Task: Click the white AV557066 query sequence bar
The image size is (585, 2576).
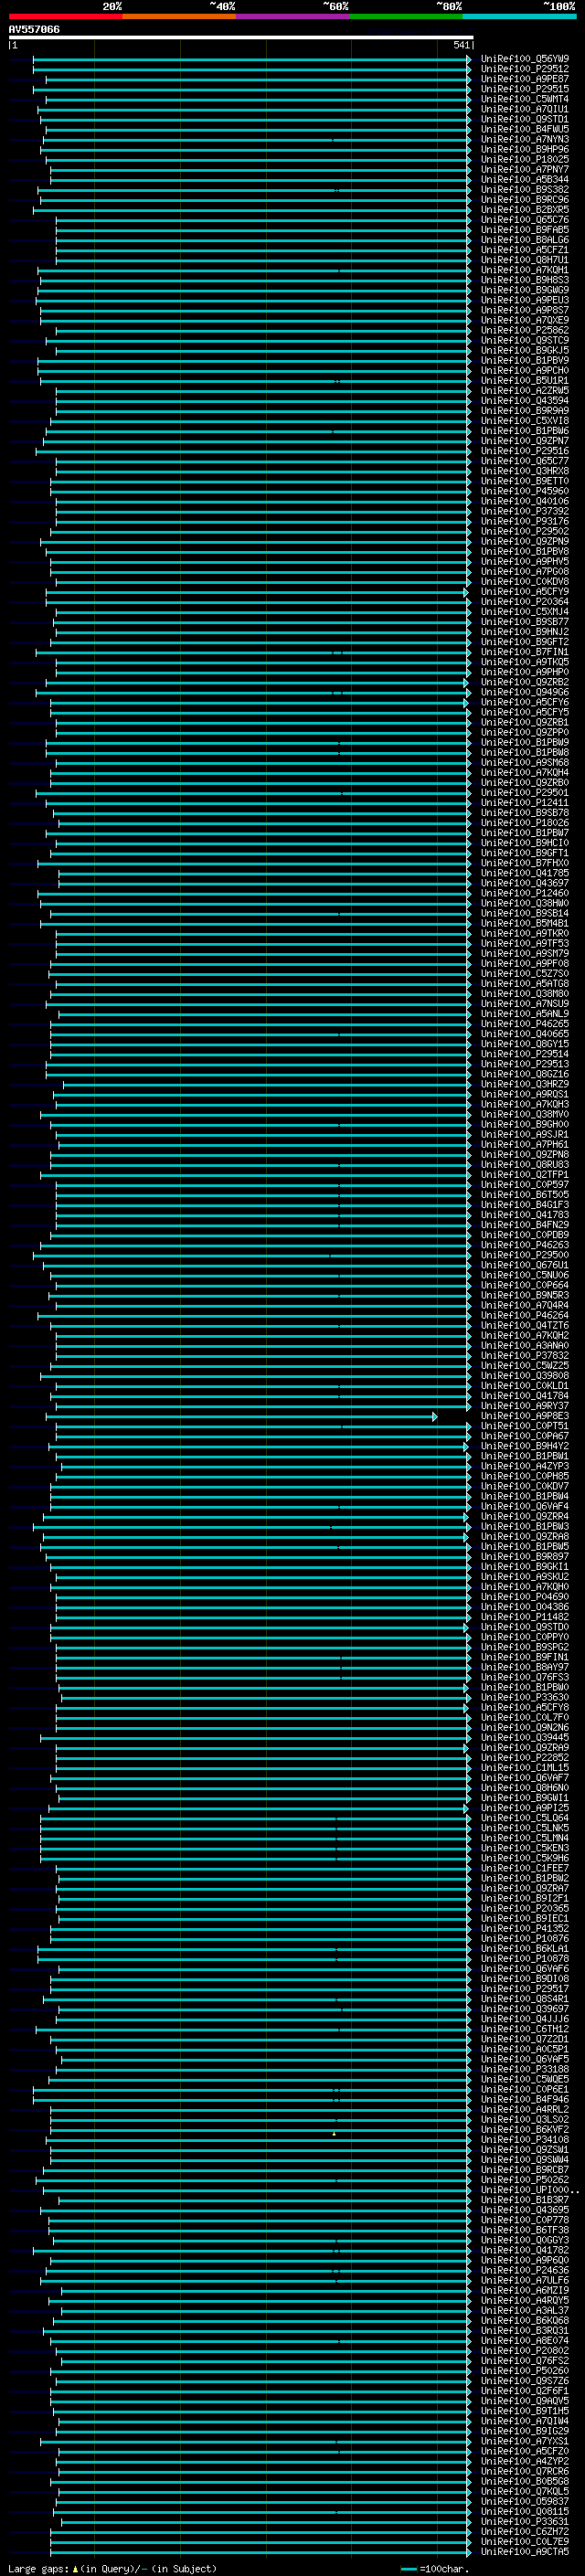Action: 240,38
